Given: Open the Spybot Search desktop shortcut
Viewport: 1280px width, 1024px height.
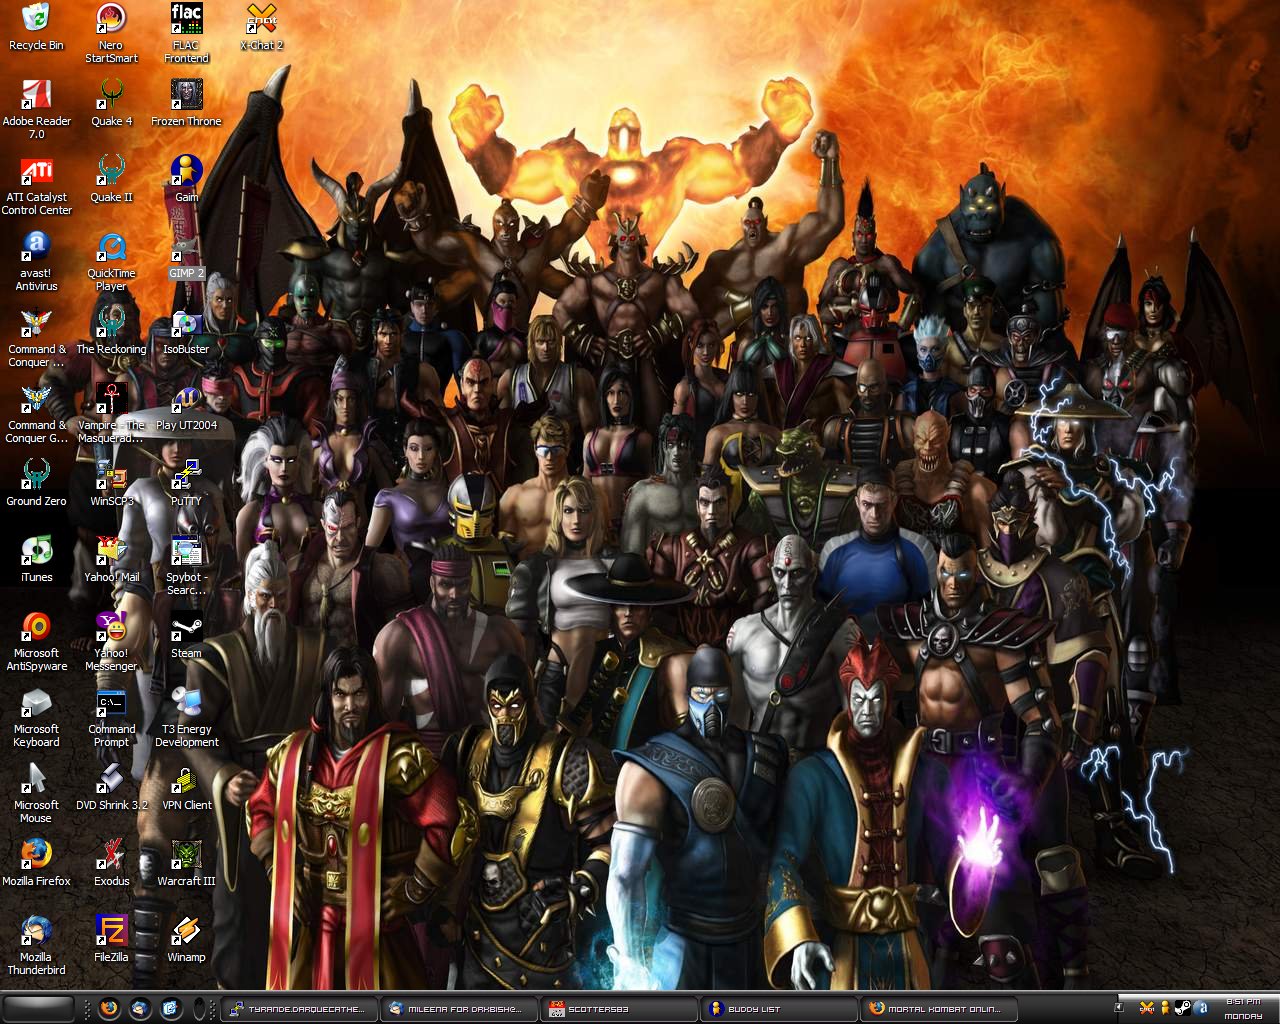Looking at the screenshot, I should click(x=186, y=565).
